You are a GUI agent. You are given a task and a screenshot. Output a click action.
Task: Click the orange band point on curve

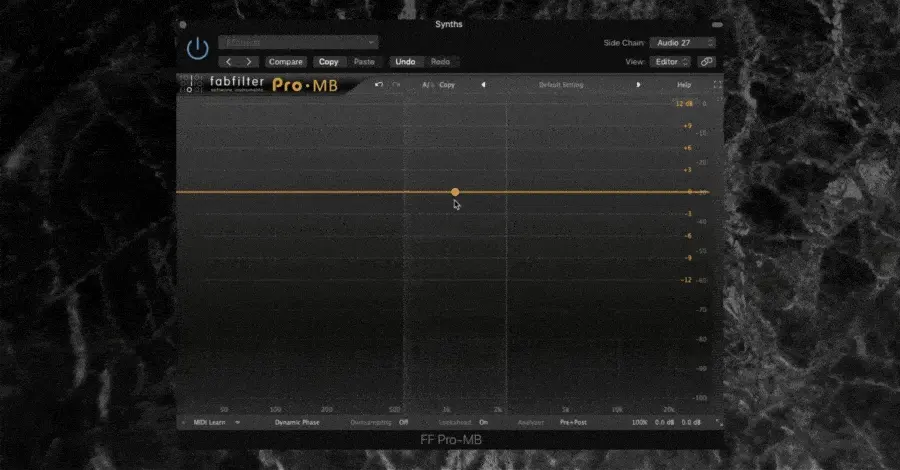[455, 192]
